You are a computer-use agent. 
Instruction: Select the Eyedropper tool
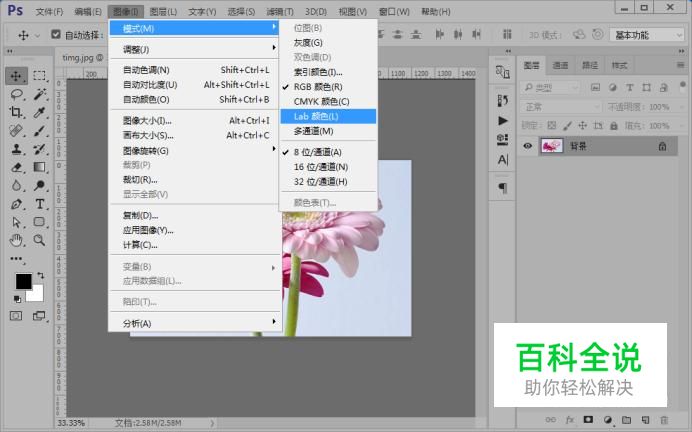pos(40,112)
